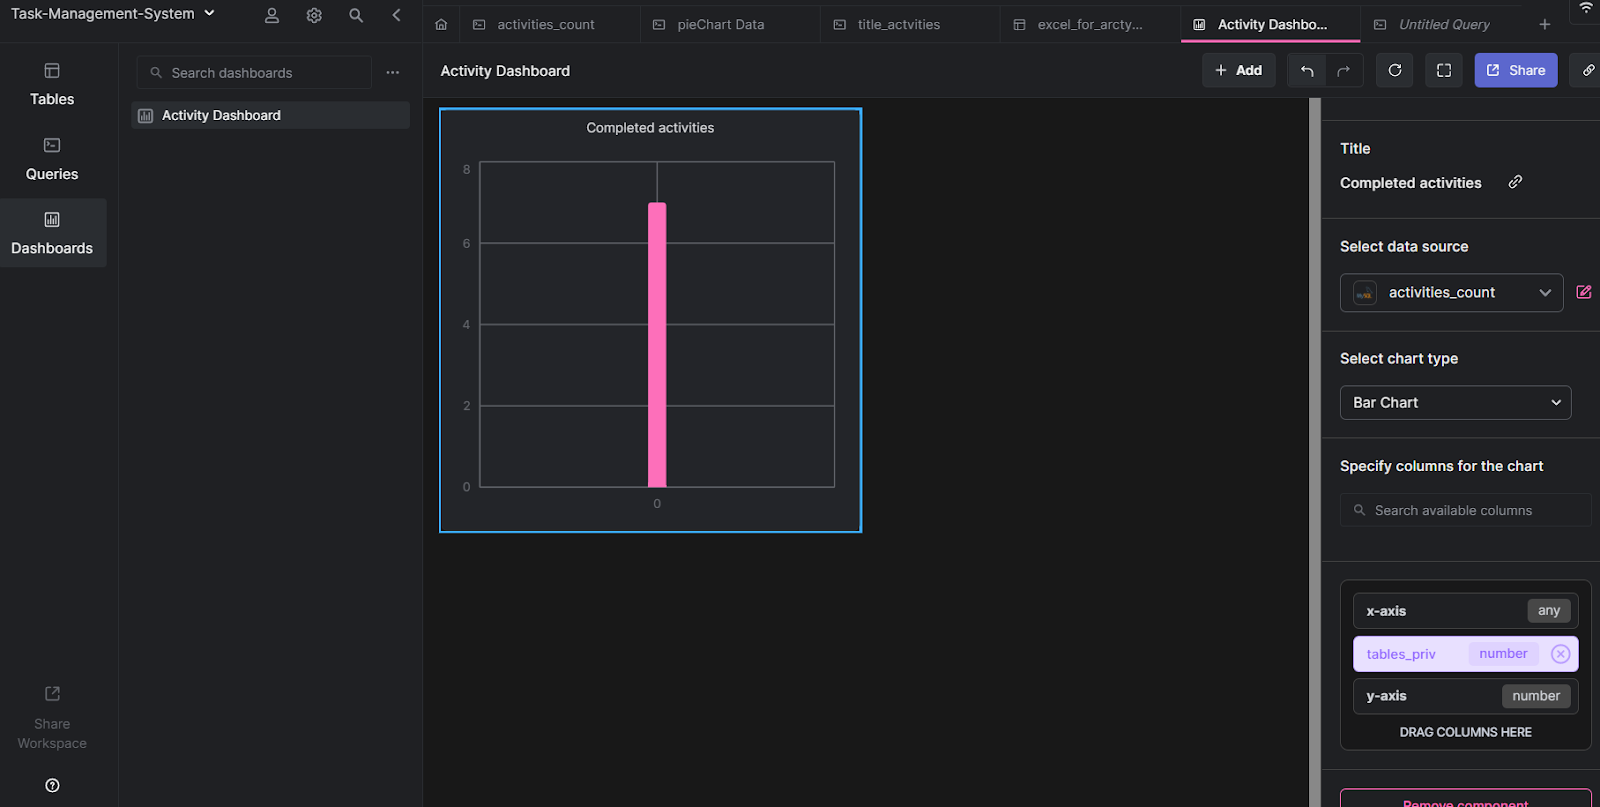Select Activity Dashboard in the dashboards list

[x=270, y=115]
